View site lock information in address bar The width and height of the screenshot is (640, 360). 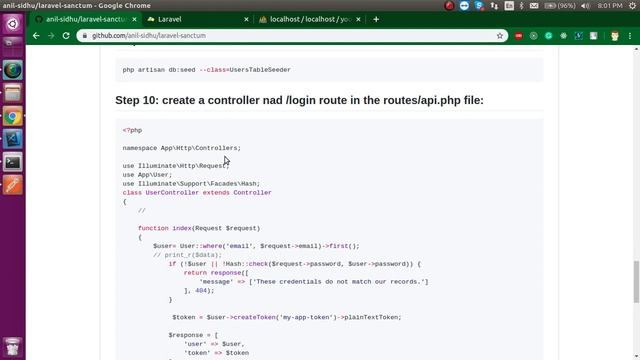click(x=84, y=36)
